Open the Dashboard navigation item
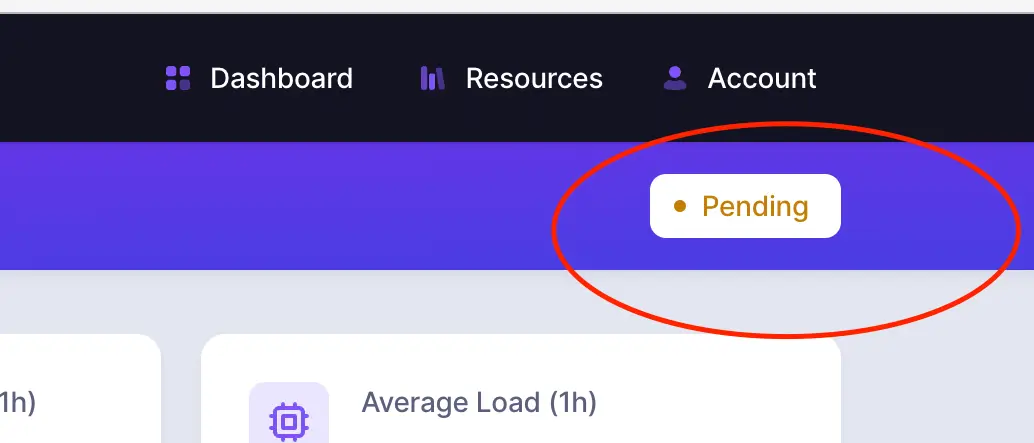This screenshot has height=443, width=1034. click(281, 78)
